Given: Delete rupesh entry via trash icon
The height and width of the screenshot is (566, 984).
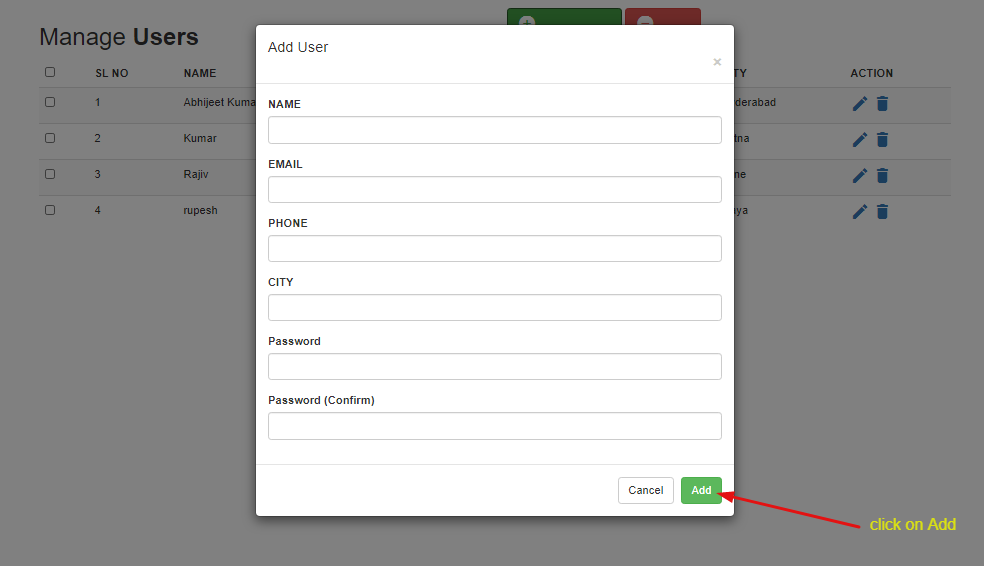Looking at the screenshot, I should [x=882, y=211].
